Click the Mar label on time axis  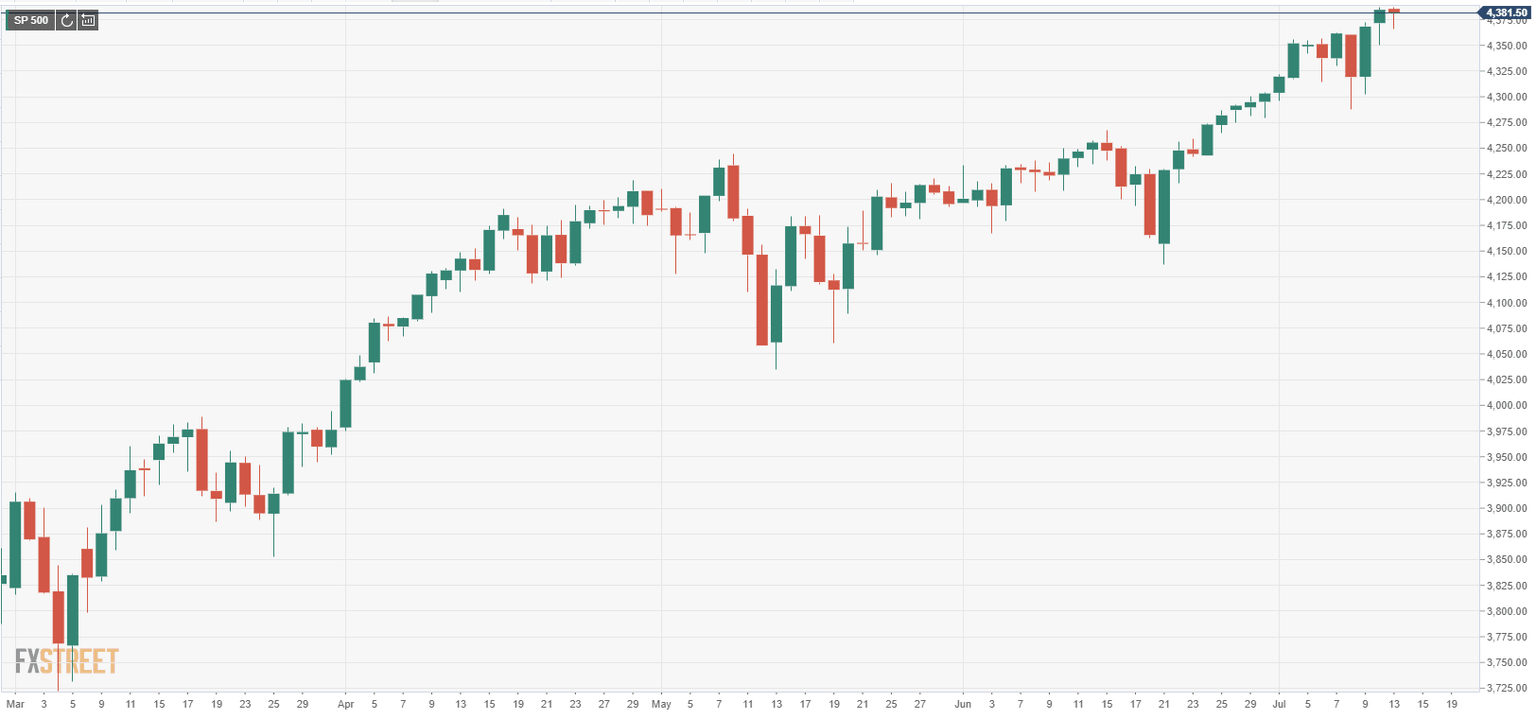tap(14, 705)
